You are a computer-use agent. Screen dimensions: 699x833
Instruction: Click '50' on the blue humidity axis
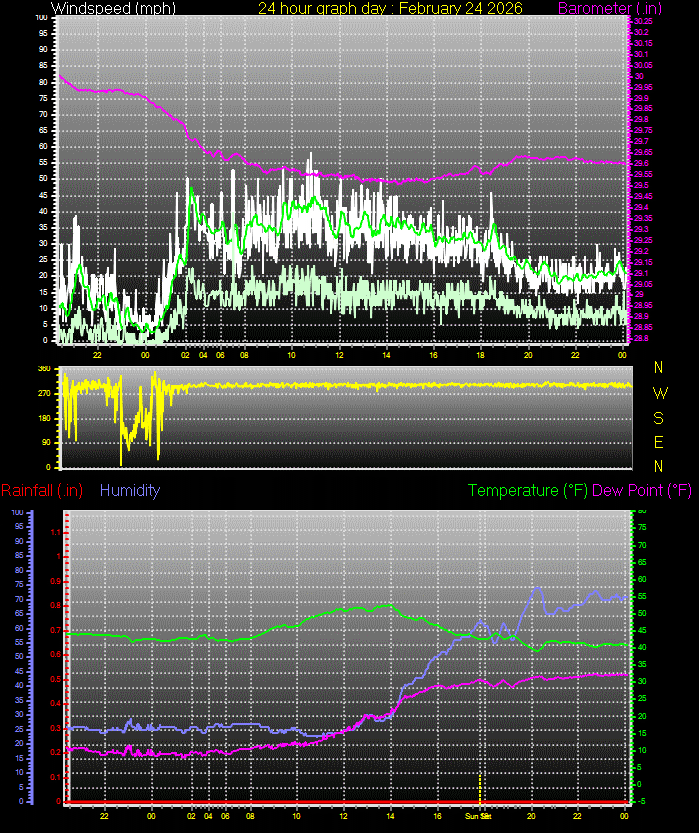19,657
